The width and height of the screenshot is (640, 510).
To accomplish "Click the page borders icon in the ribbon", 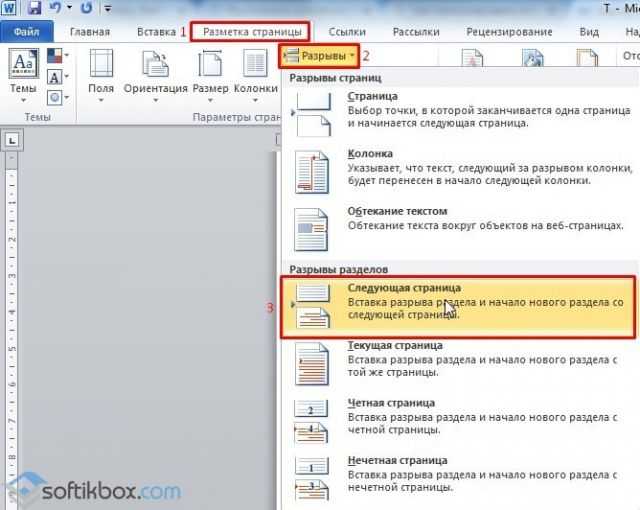I will click(x=587, y=58).
